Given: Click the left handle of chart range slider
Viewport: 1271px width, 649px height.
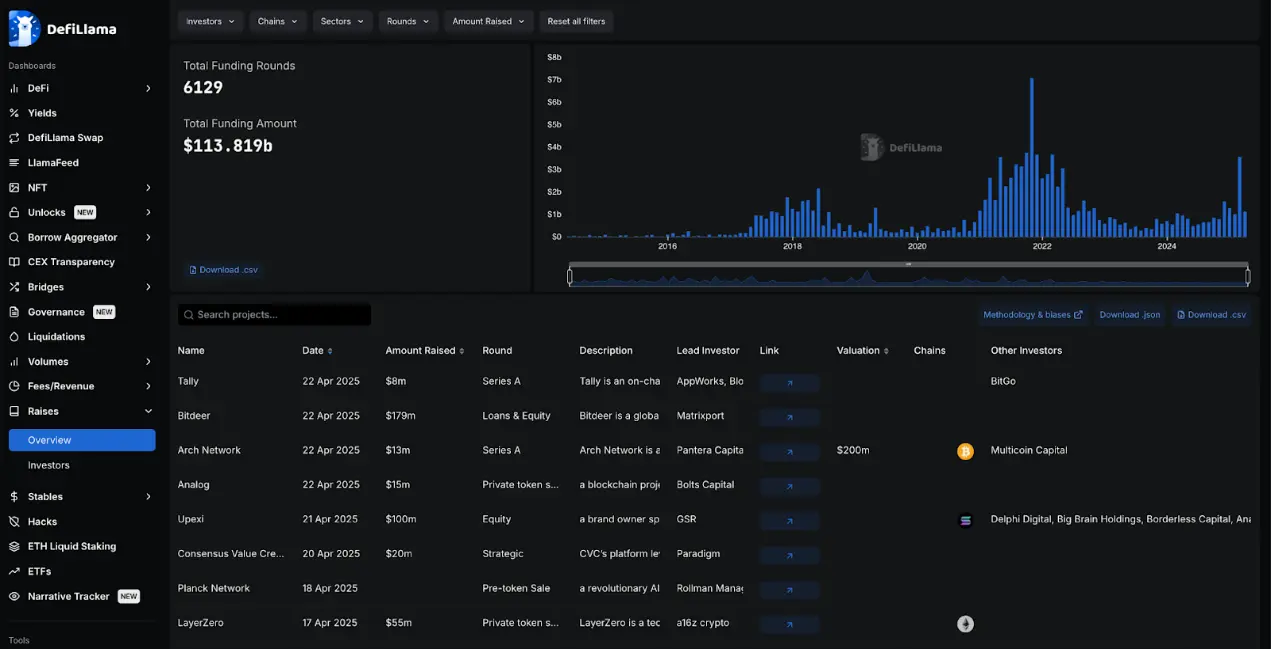Looking at the screenshot, I should tap(570, 276).
